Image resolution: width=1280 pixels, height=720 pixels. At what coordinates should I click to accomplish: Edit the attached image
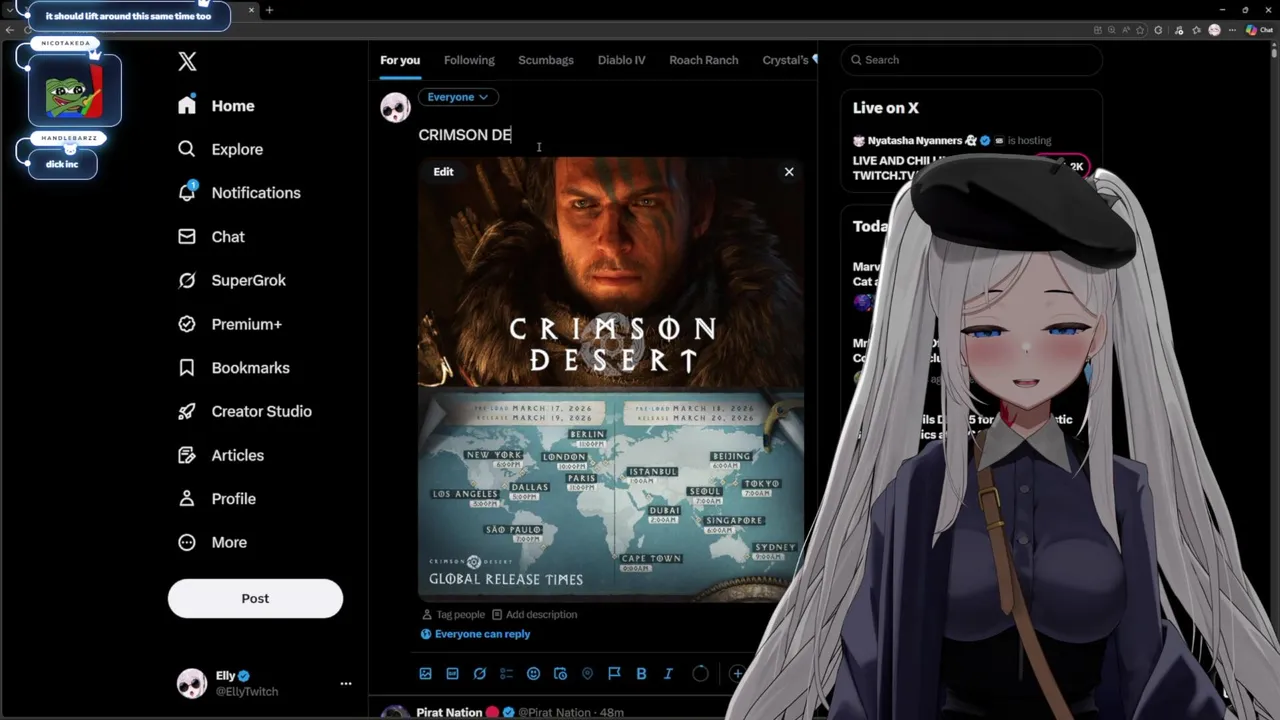click(x=443, y=172)
